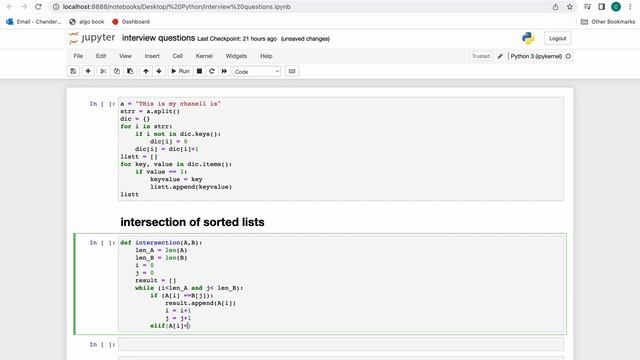This screenshot has height=360, width=640.
Task: Bookmark this page with star icon
Action: (x=570, y=7)
